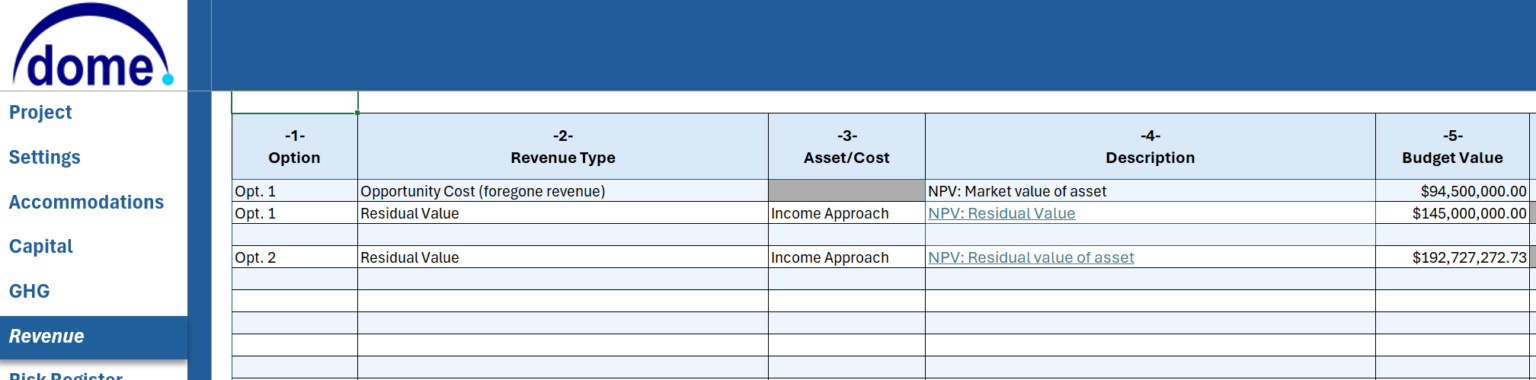Open the Accommodations sheet
The height and width of the screenshot is (380, 1536).
pos(86,202)
